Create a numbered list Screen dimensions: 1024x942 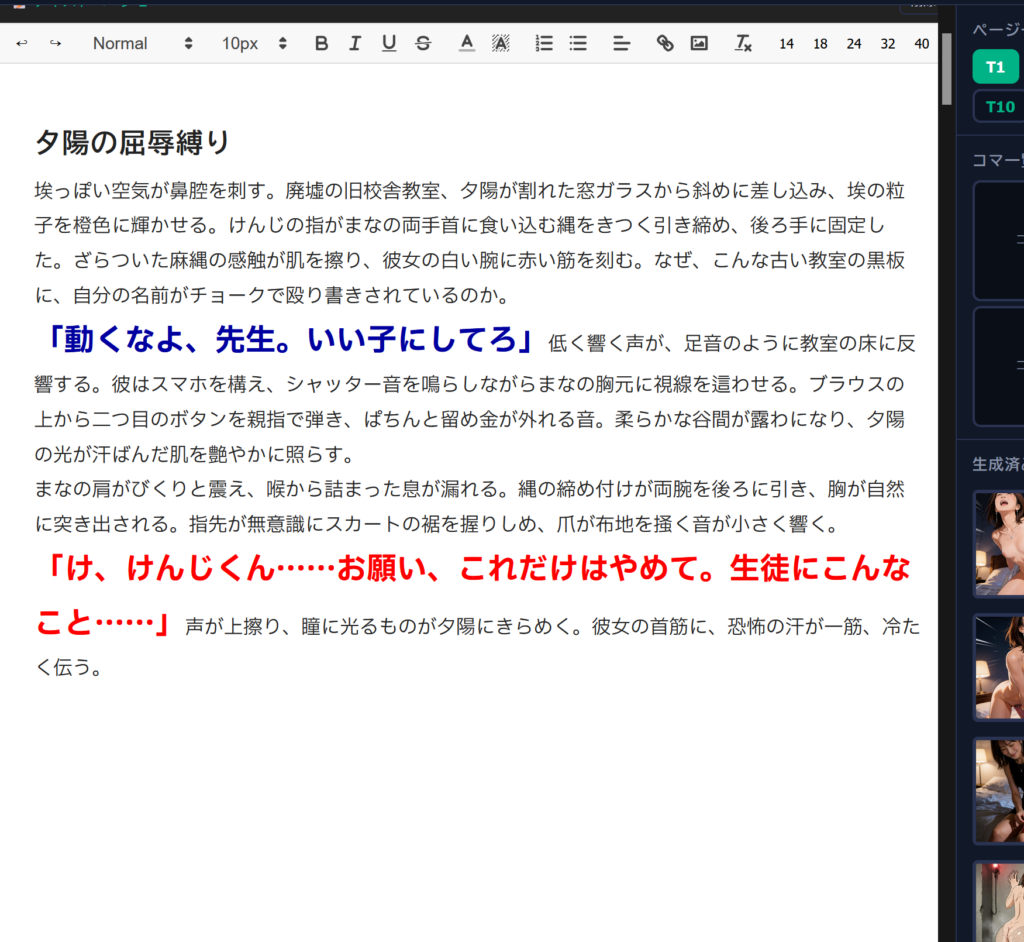click(544, 43)
